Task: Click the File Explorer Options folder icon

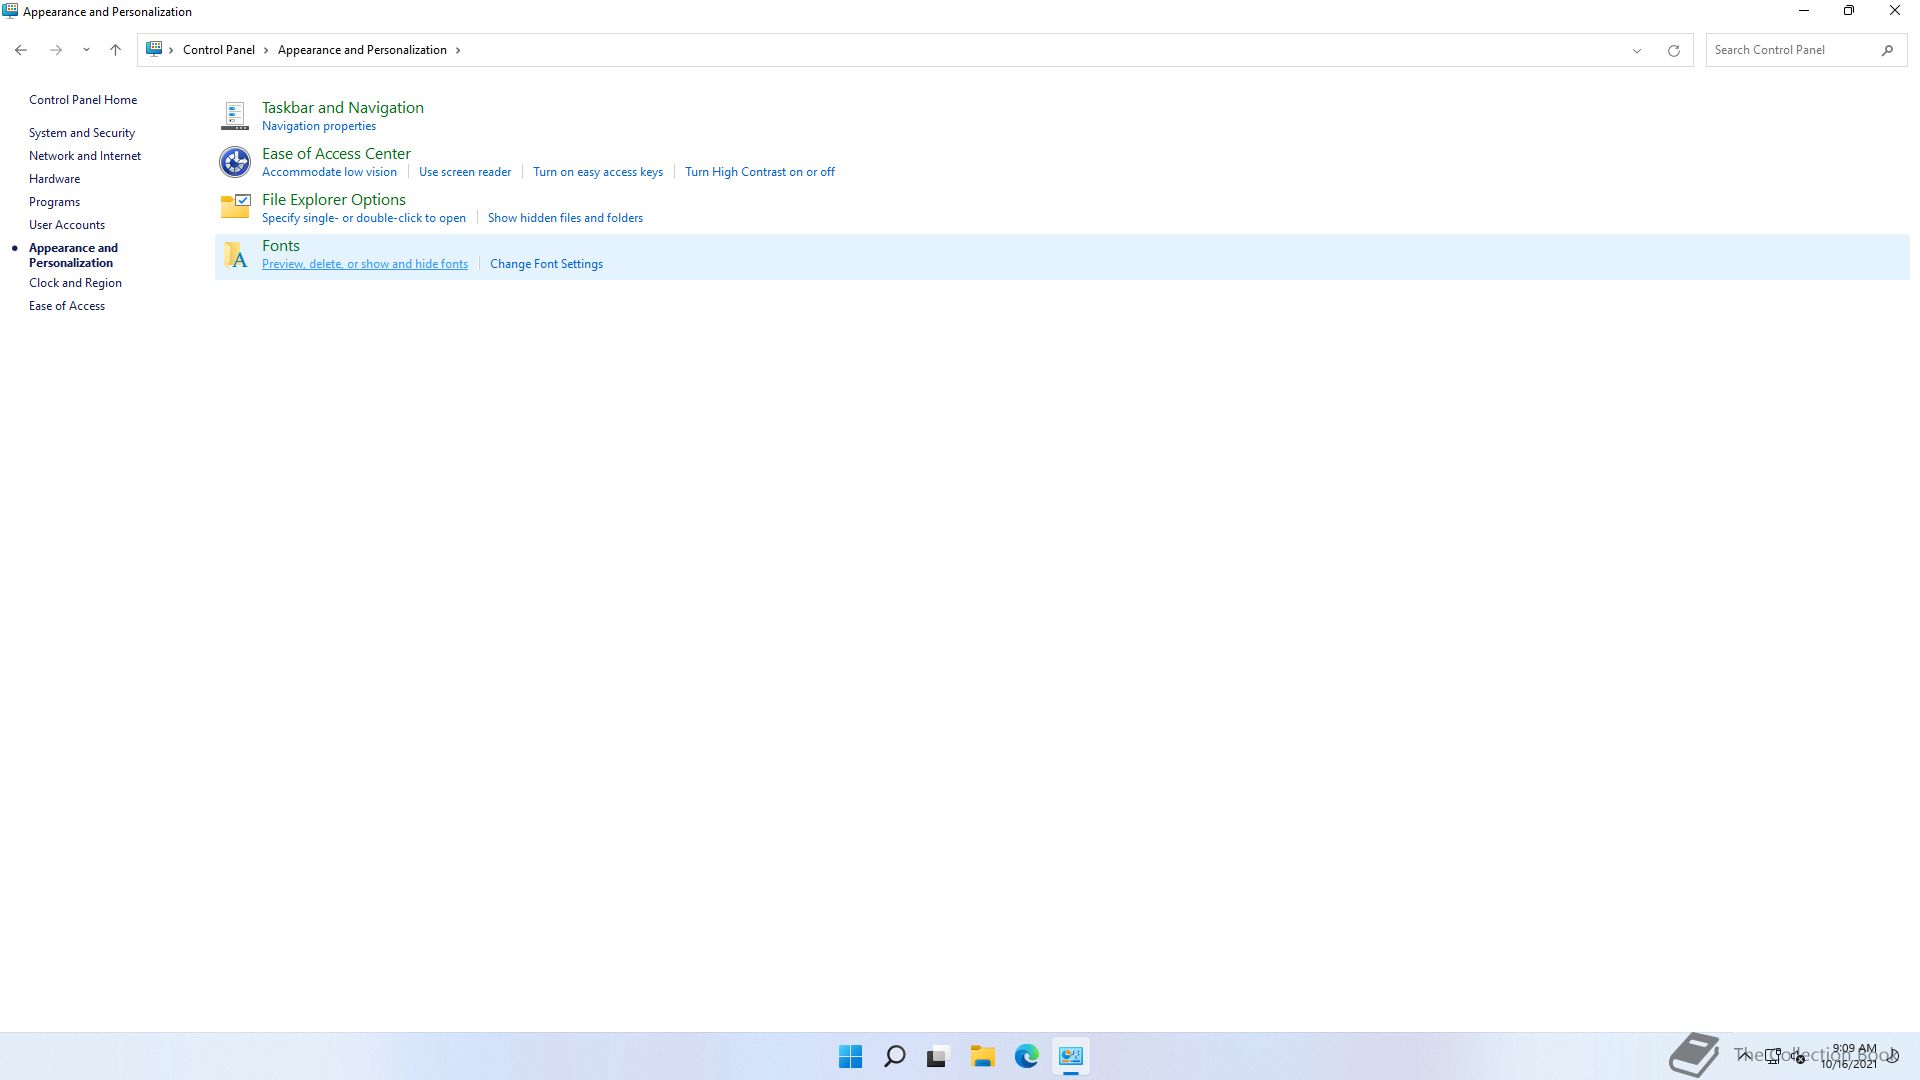Action: 235,206
